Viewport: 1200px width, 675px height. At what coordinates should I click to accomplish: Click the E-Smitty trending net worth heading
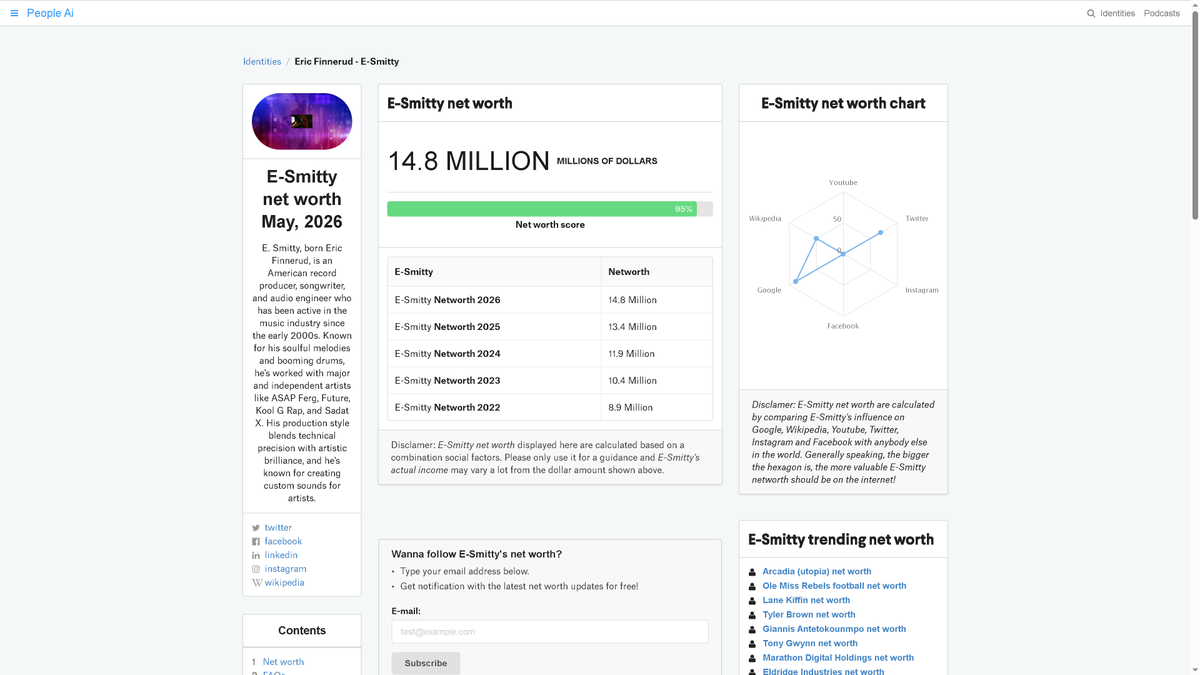[x=841, y=539]
